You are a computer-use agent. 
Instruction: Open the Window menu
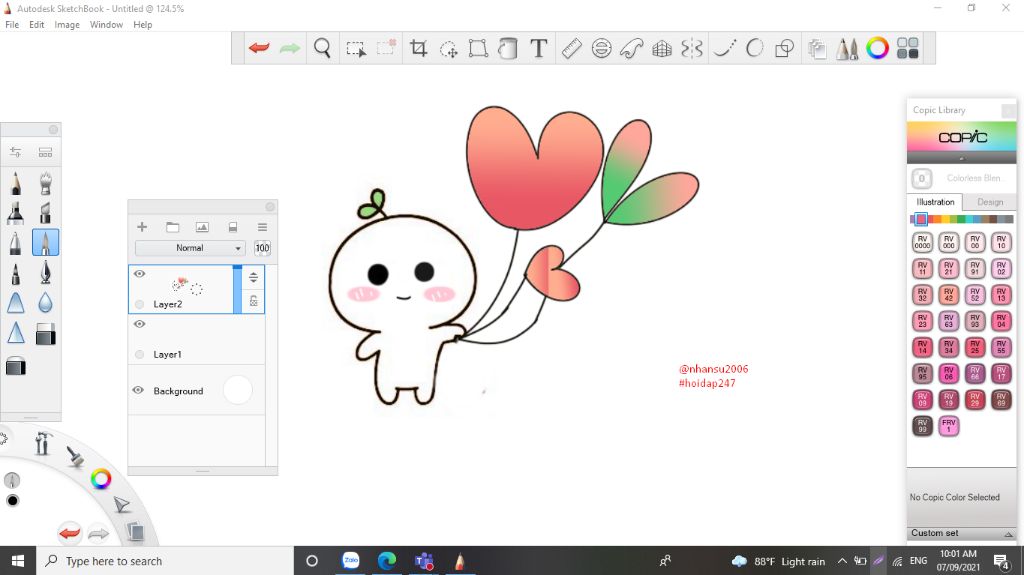[106, 25]
